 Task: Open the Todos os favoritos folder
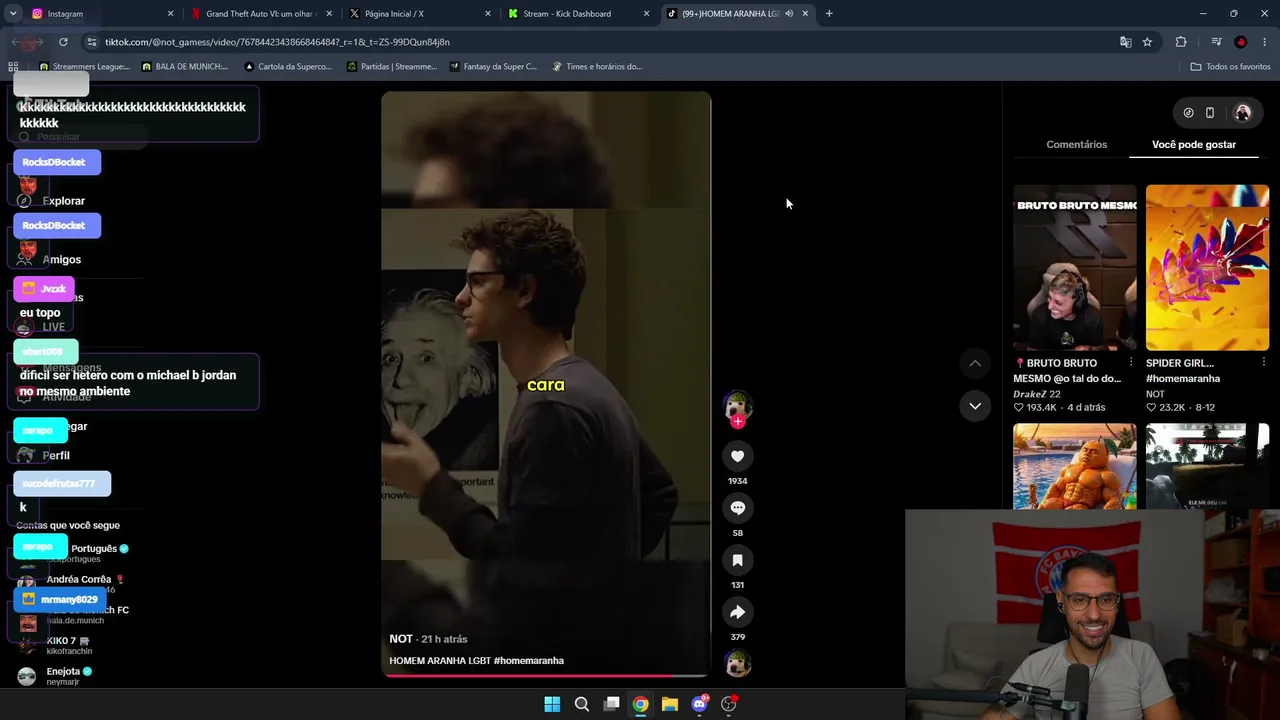coord(1230,67)
